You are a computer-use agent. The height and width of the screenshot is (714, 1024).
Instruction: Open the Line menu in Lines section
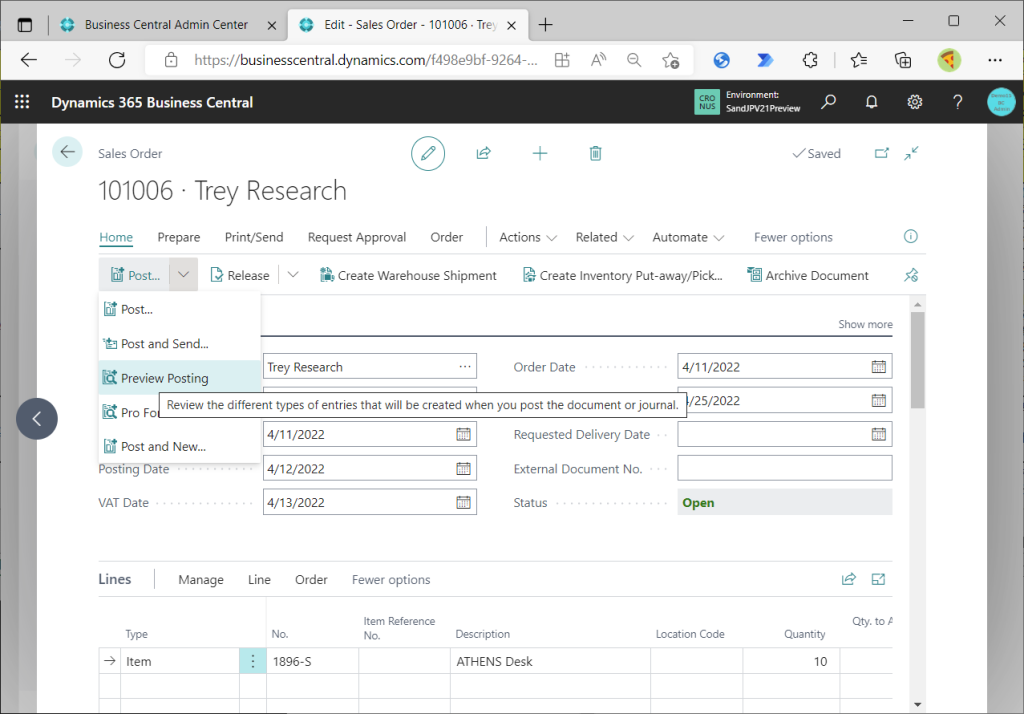(259, 579)
